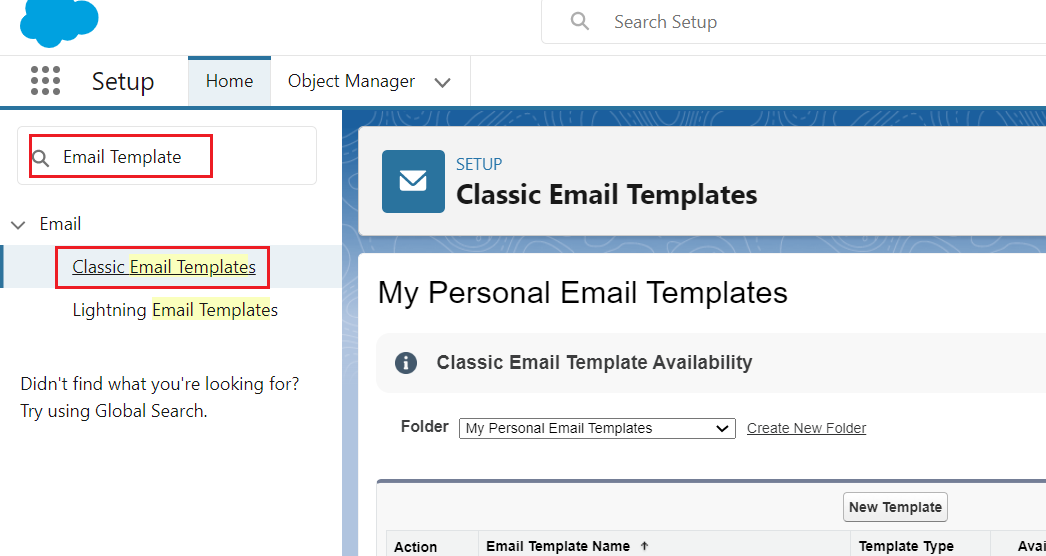Open Lightning Email Templates in sidebar

click(x=175, y=310)
